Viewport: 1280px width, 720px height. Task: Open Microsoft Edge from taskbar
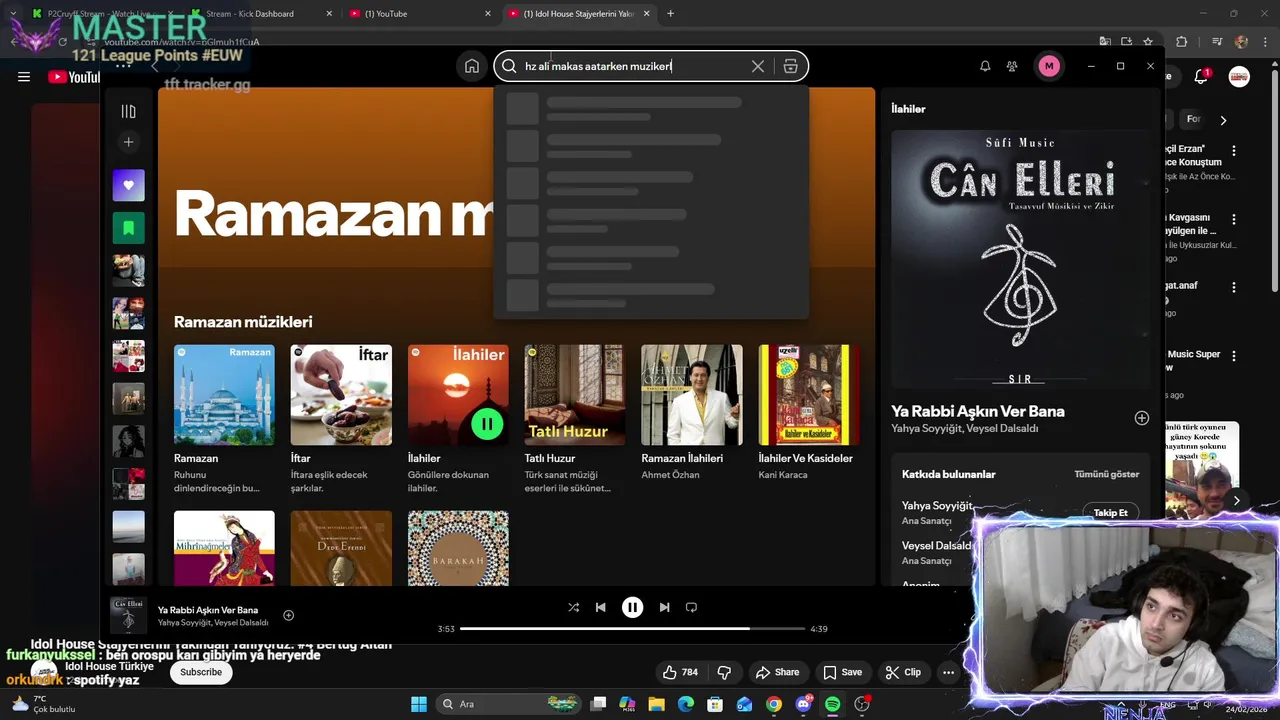685,704
